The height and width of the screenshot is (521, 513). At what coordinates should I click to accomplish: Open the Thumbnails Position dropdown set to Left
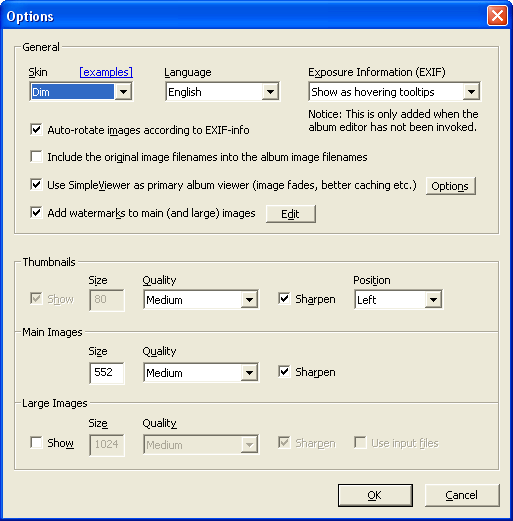click(x=399, y=299)
